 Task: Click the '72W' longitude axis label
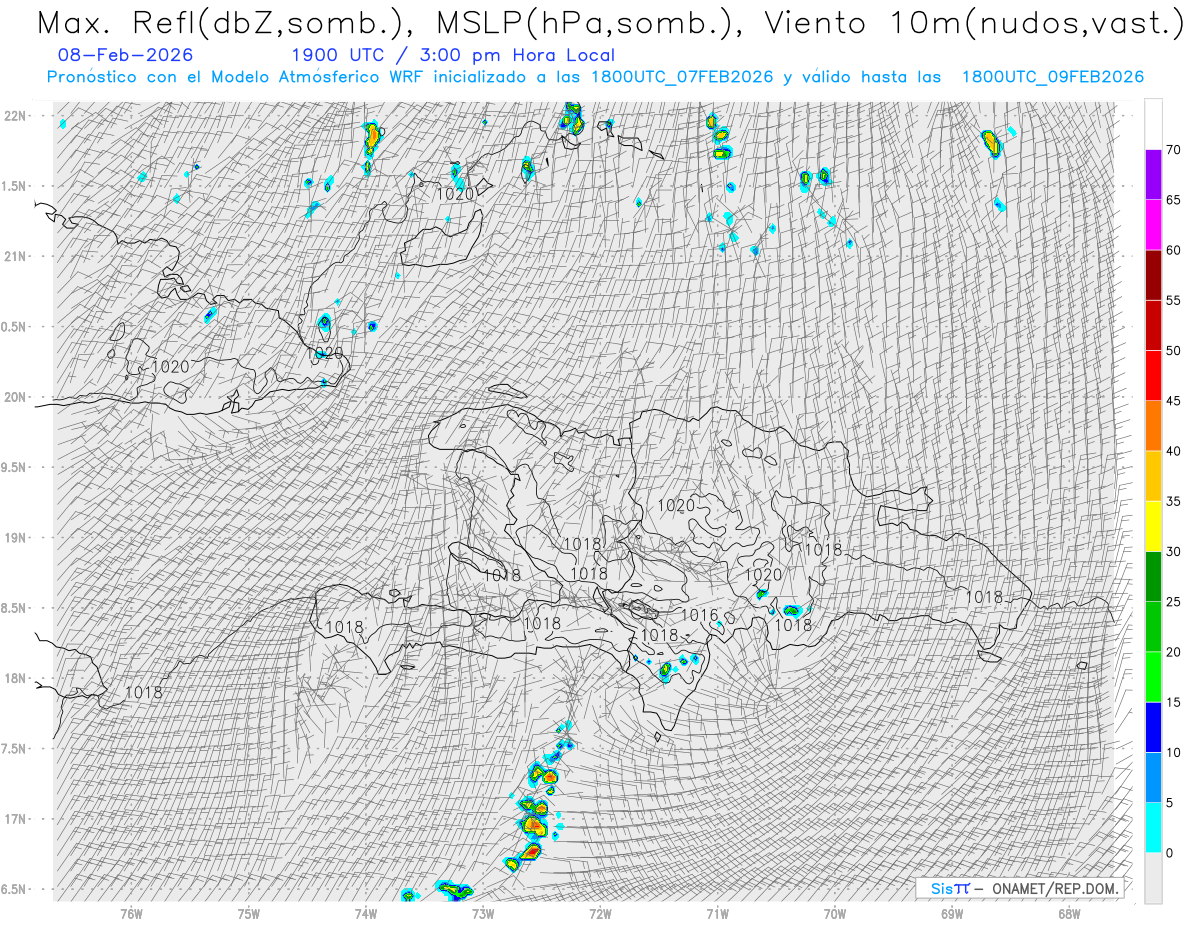click(x=600, y=914)
